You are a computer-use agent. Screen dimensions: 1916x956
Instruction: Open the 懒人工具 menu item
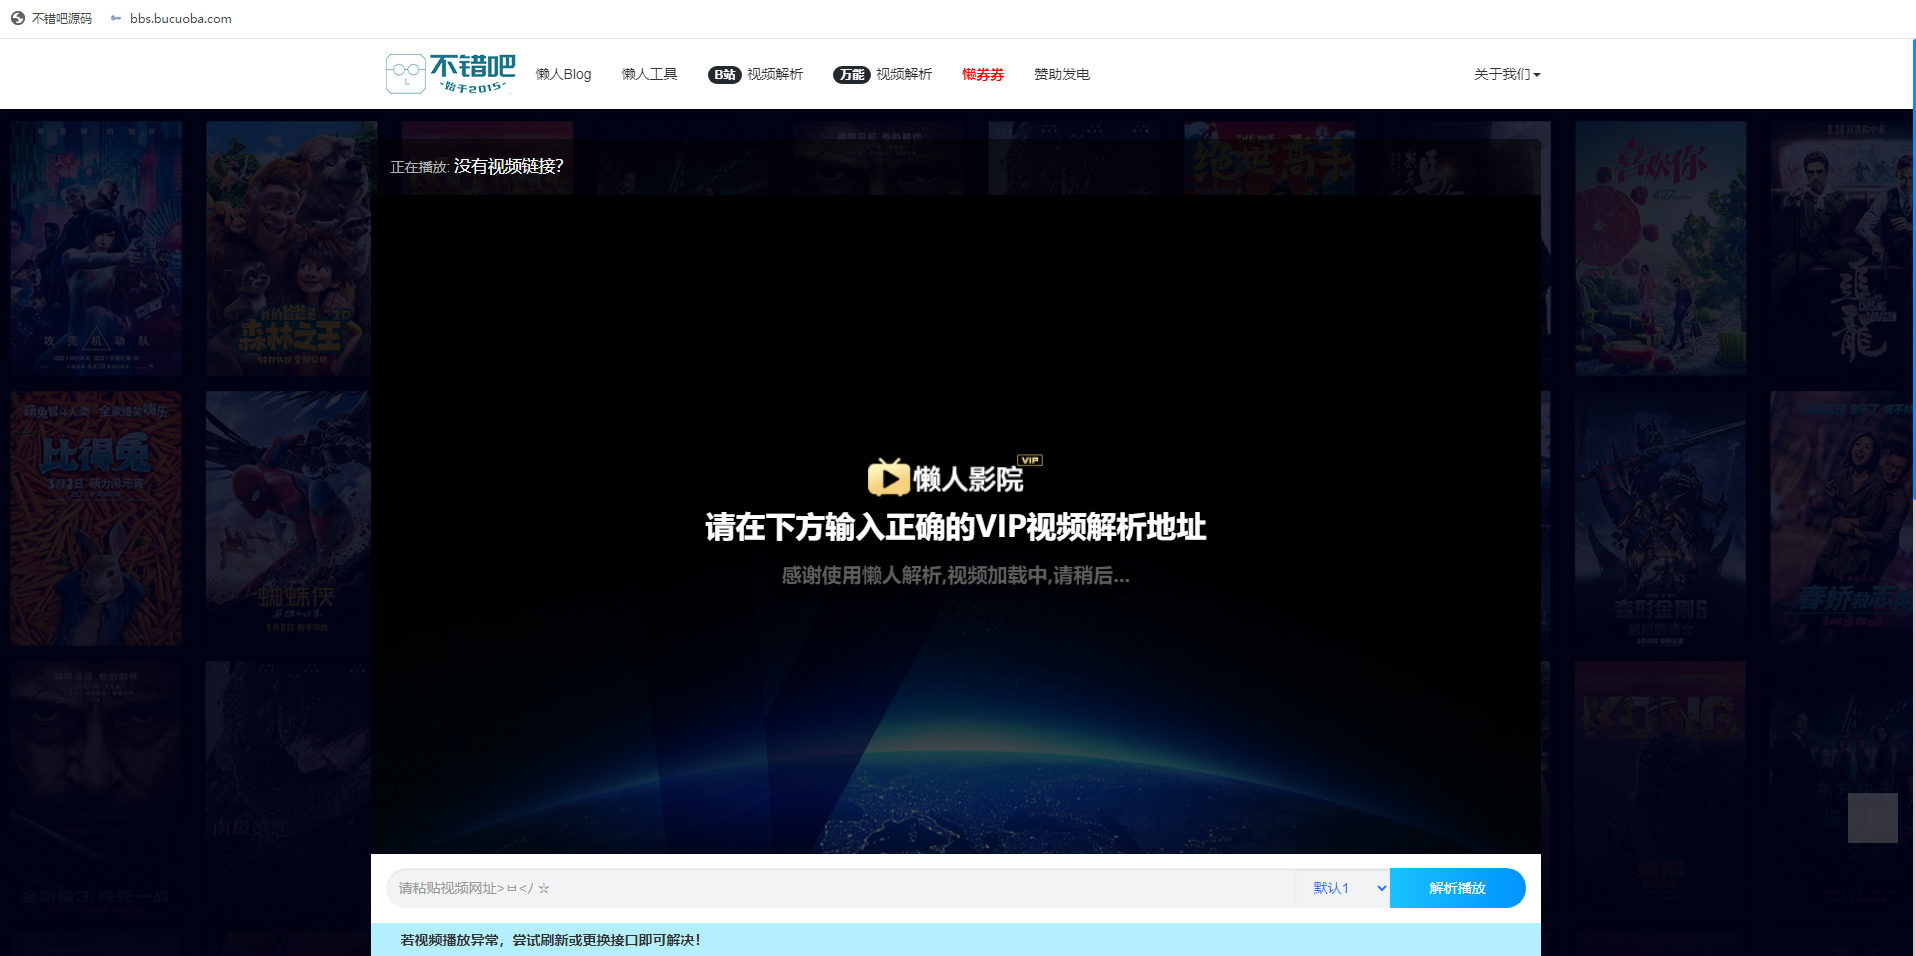tap(649, 74)
